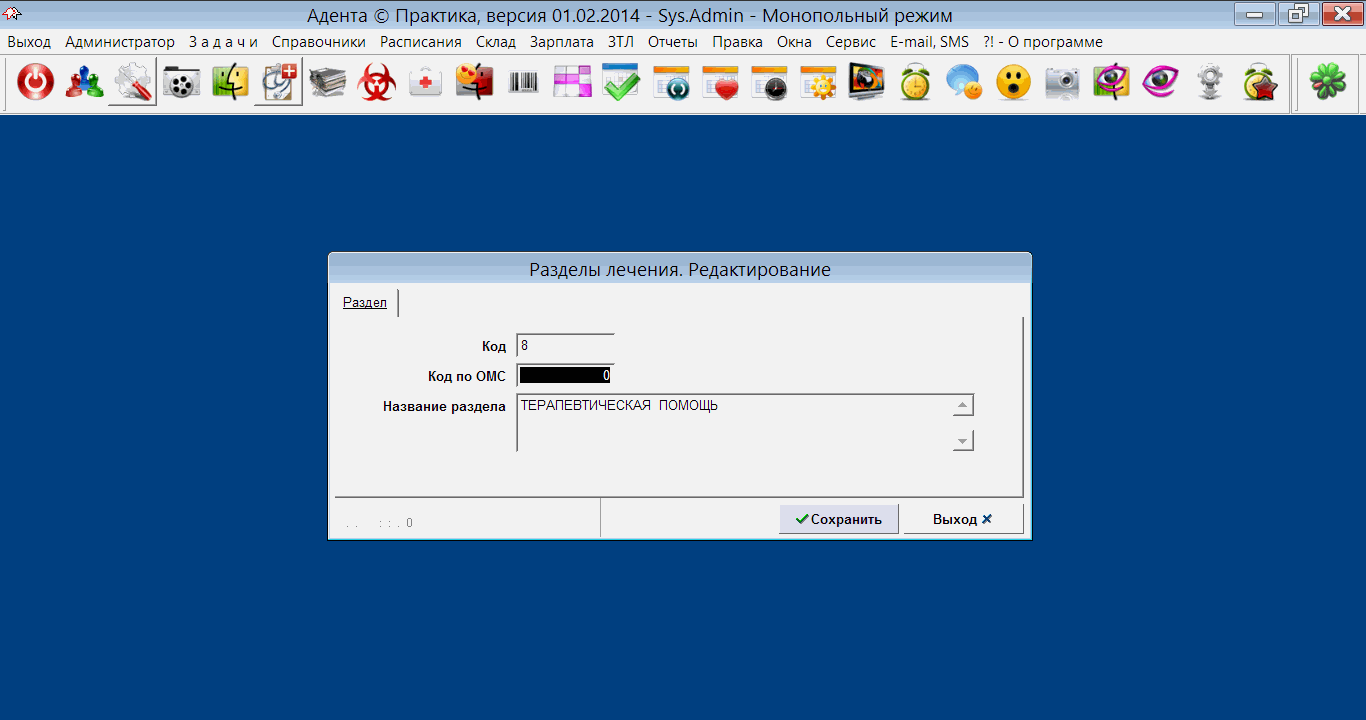Open the red biohazard symbol tool
The width and height of the screenshot is (1366, 720).
pyautogui.click(x=377, y=83)
